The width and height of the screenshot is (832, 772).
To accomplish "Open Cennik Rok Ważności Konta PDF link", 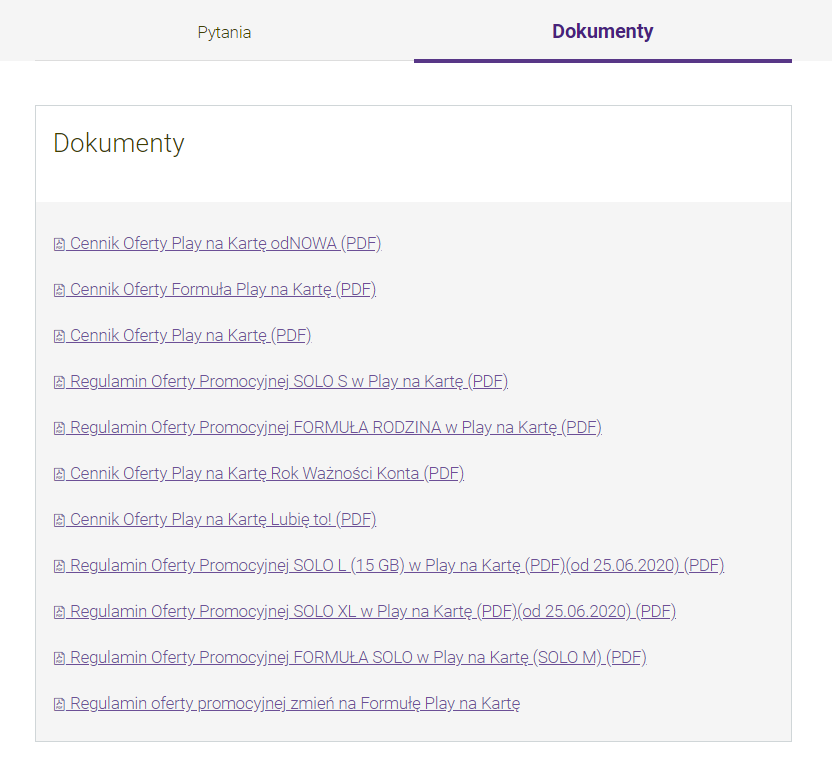I will coord(266,473).
